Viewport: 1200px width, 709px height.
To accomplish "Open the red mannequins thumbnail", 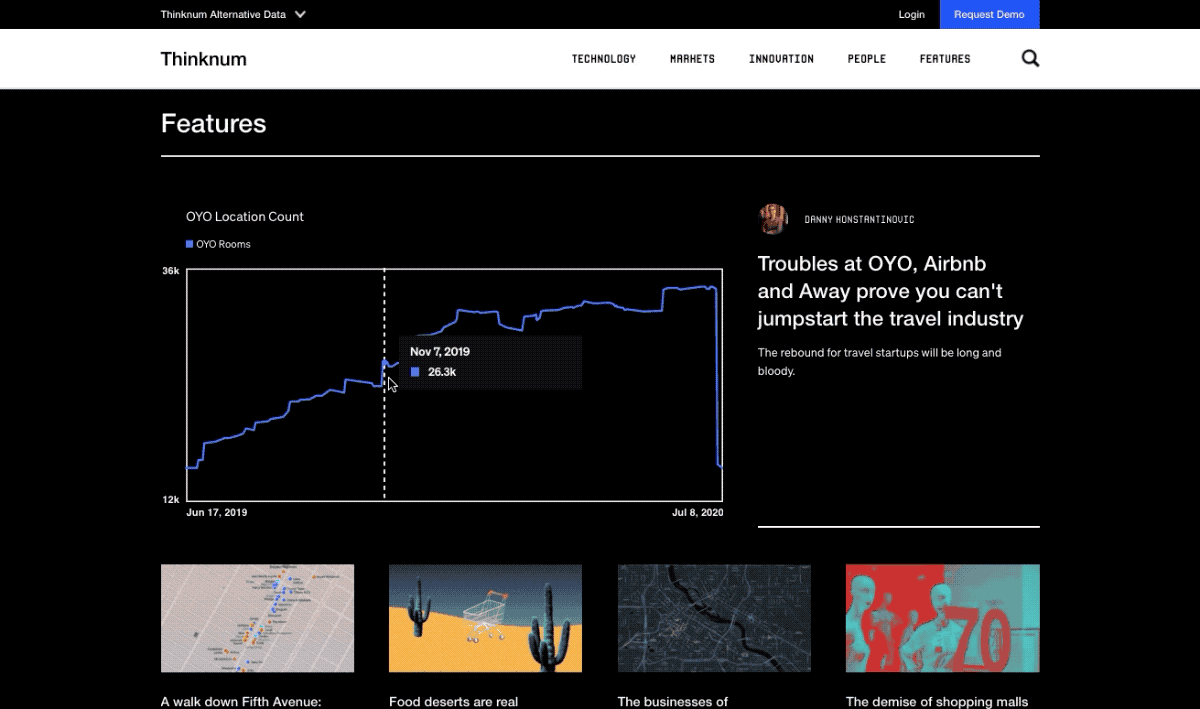I will [942, 618].
